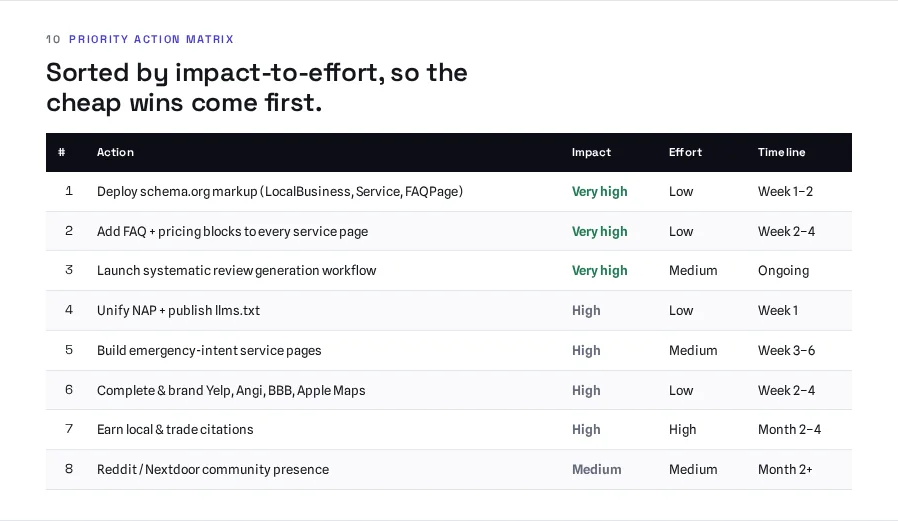Click the 'Month 2+' timeline cell
The image size is (898, 521).
pyautogui.click(x=785, y=469)
